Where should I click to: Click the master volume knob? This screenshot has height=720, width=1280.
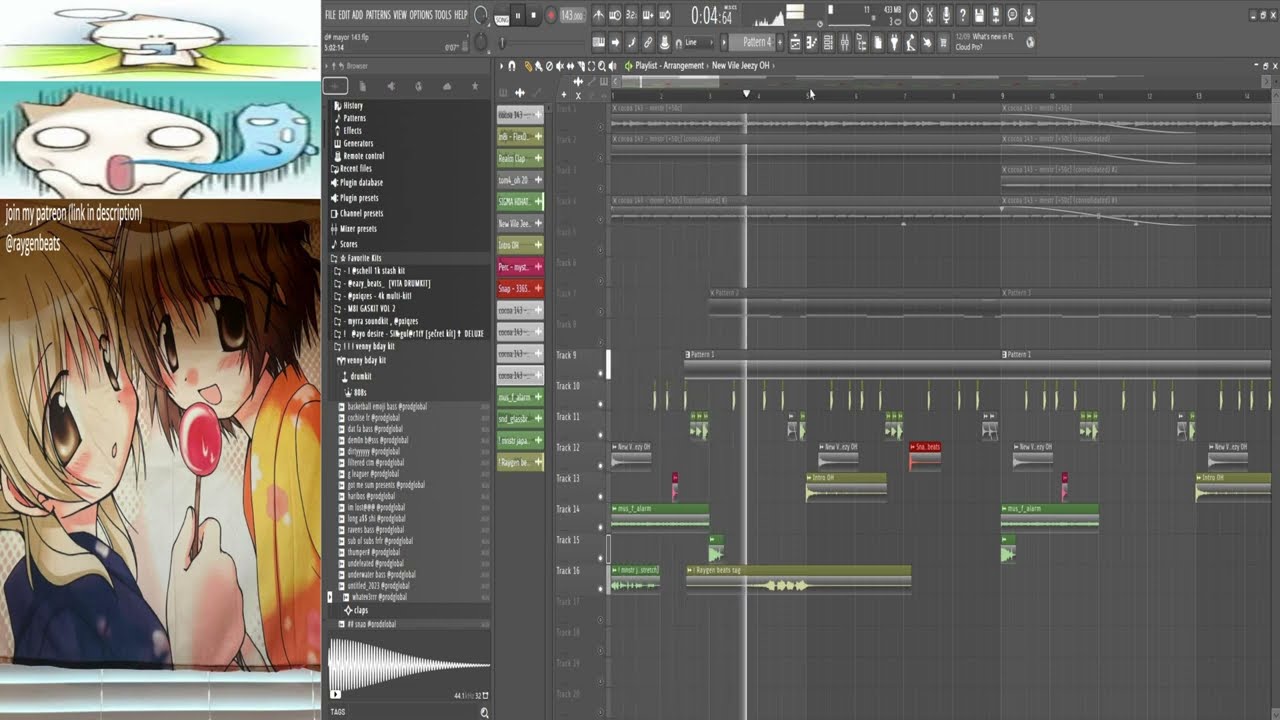click(481, 16)
